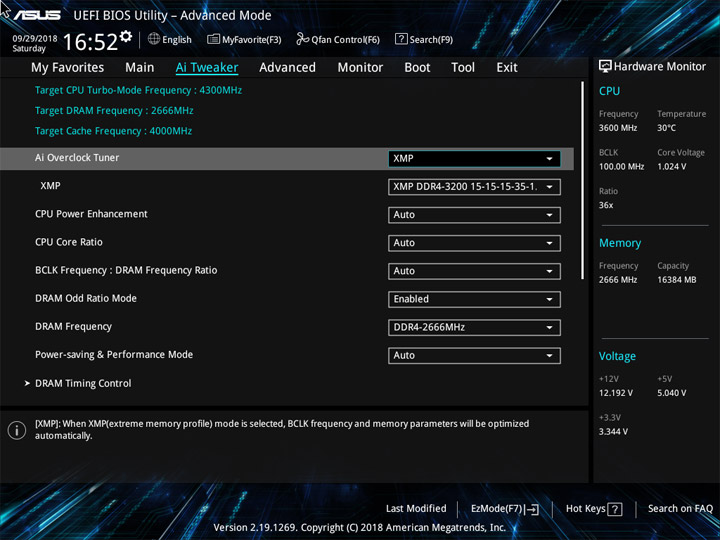Open Power-saving & Performance Mode dropdown
The height and width of the screenshot is (540, 720).
(x=474, y=355)
